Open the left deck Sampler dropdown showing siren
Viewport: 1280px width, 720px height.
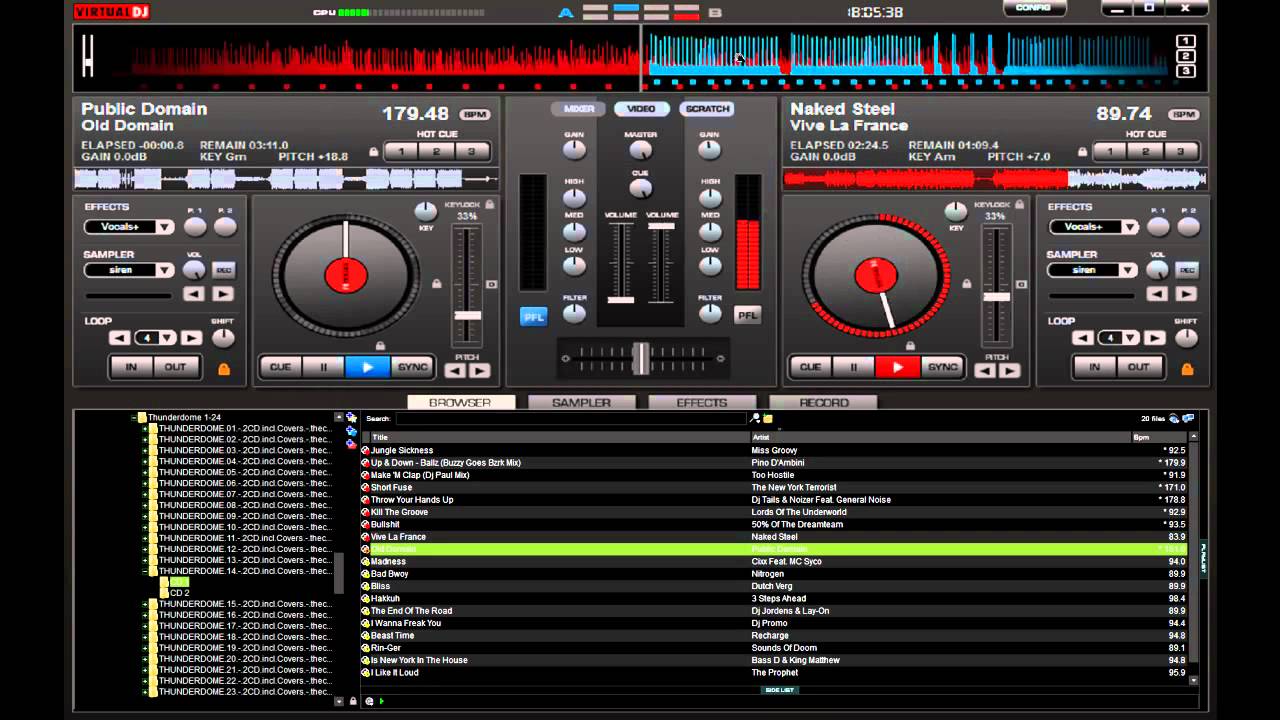pyautogui.click(x=129, y=270)
